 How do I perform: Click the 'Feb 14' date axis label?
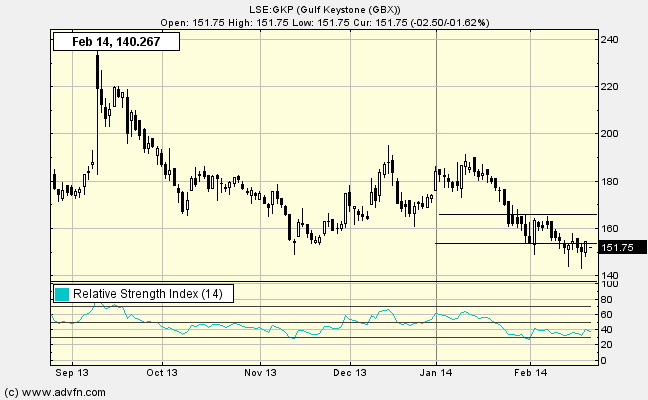click(530, 373)
